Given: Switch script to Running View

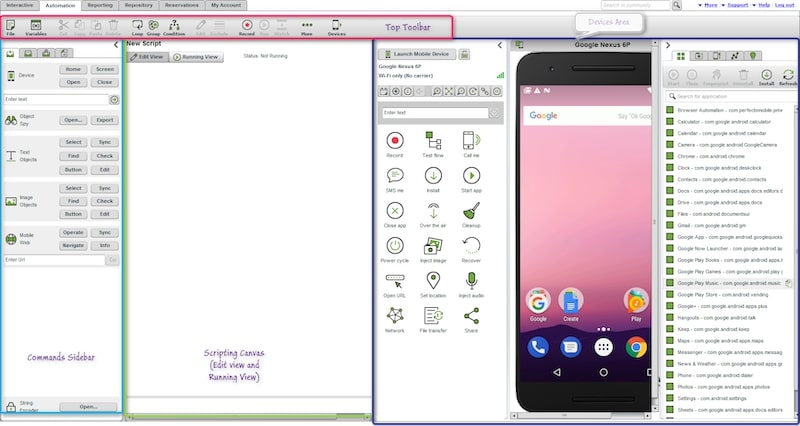Looking at the screenshot, I should pyautogui.click(x=196, y=57).
